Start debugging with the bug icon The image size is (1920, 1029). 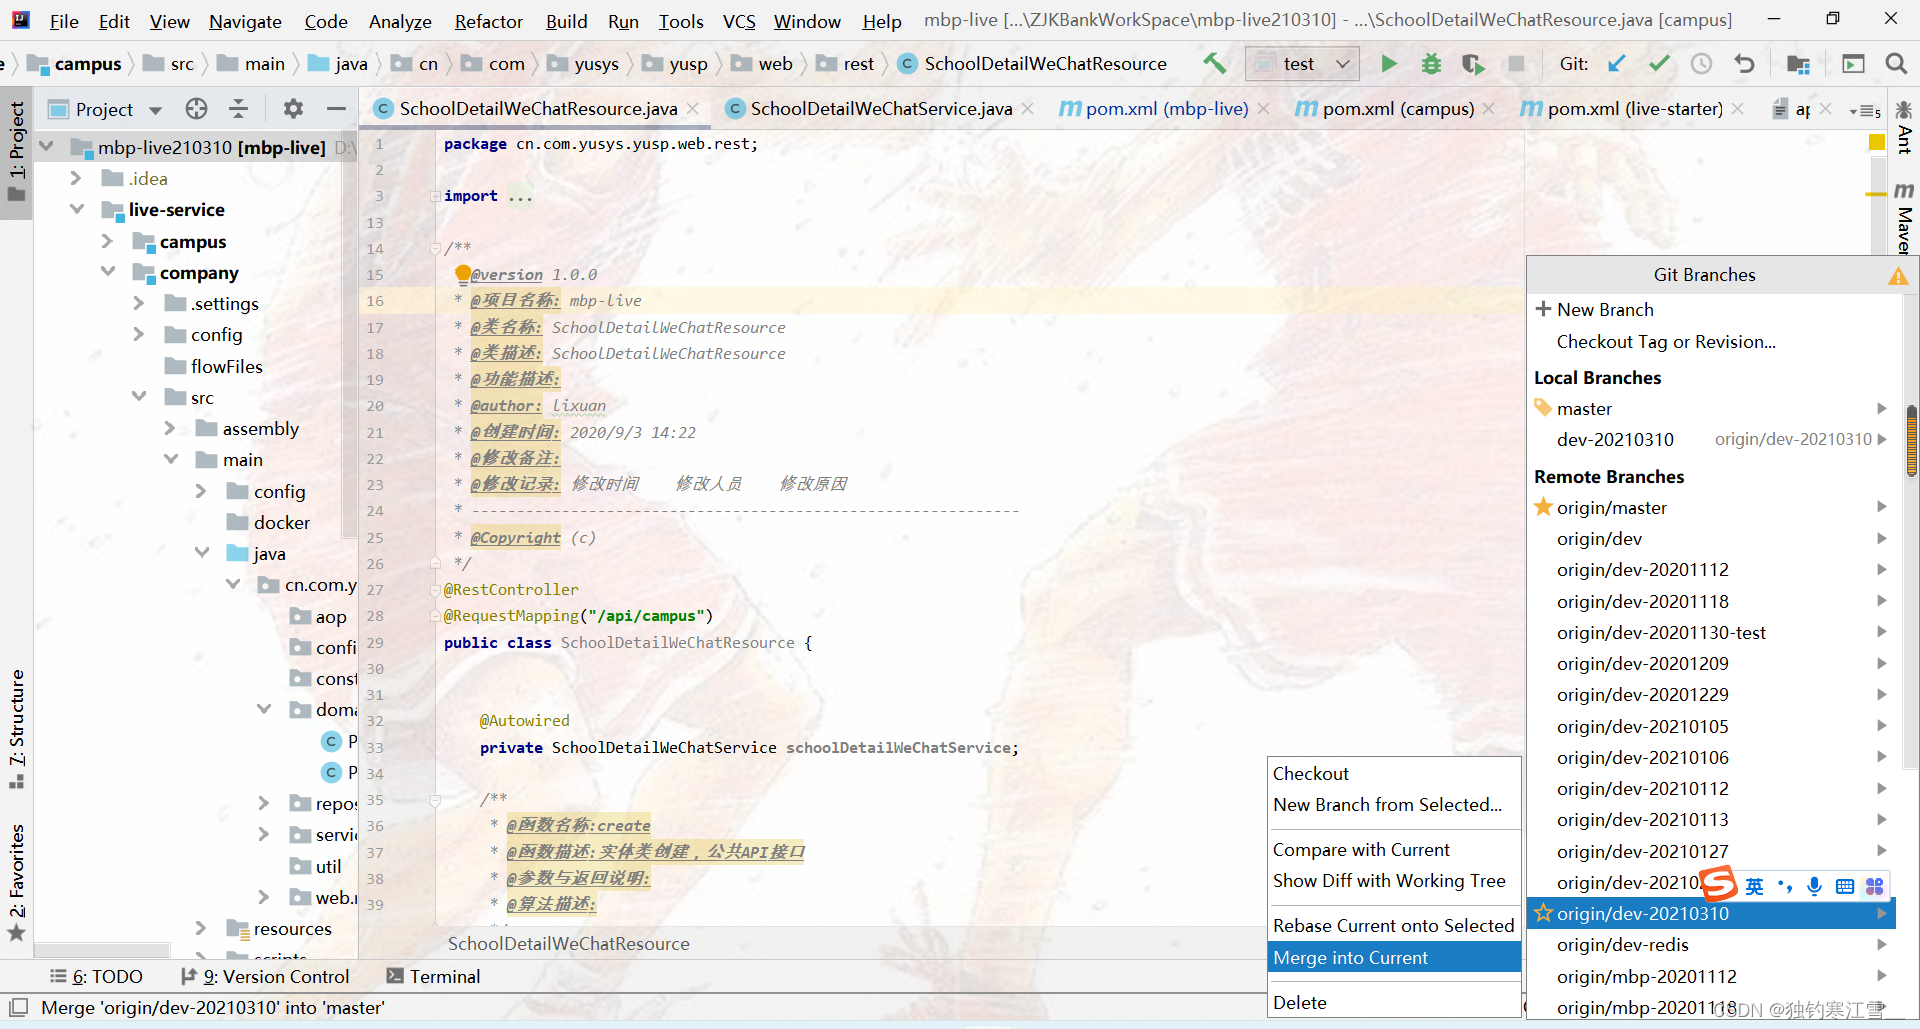(1431, 64)
